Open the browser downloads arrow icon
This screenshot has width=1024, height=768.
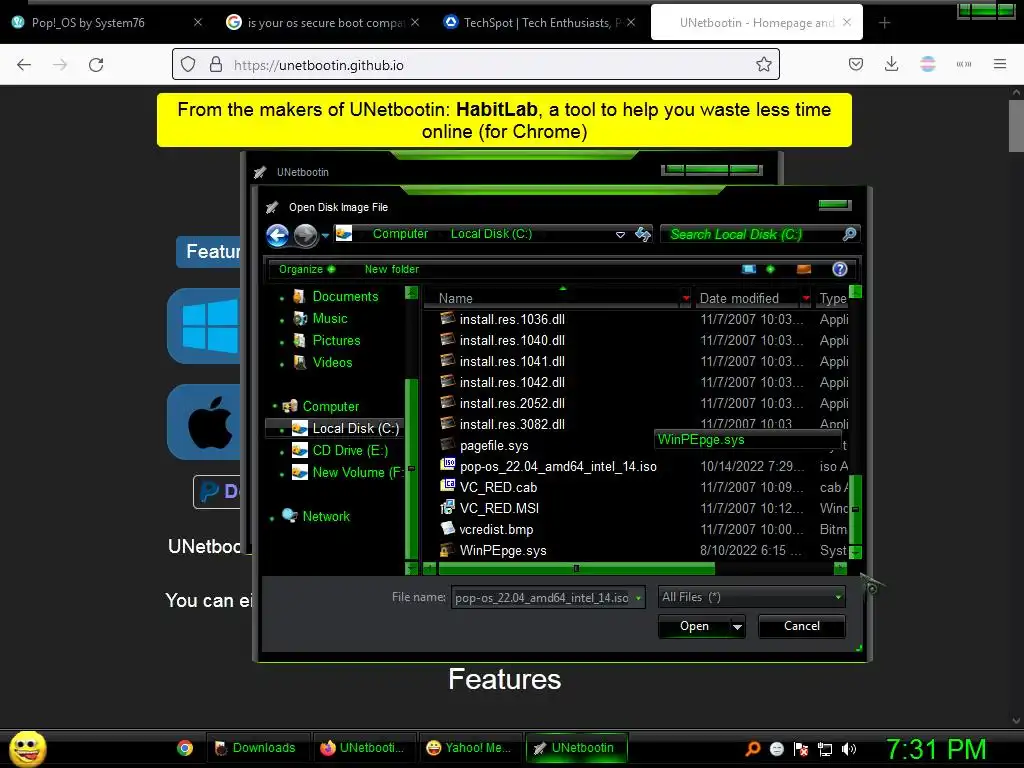pyautogui.click(x=891, y=64)
